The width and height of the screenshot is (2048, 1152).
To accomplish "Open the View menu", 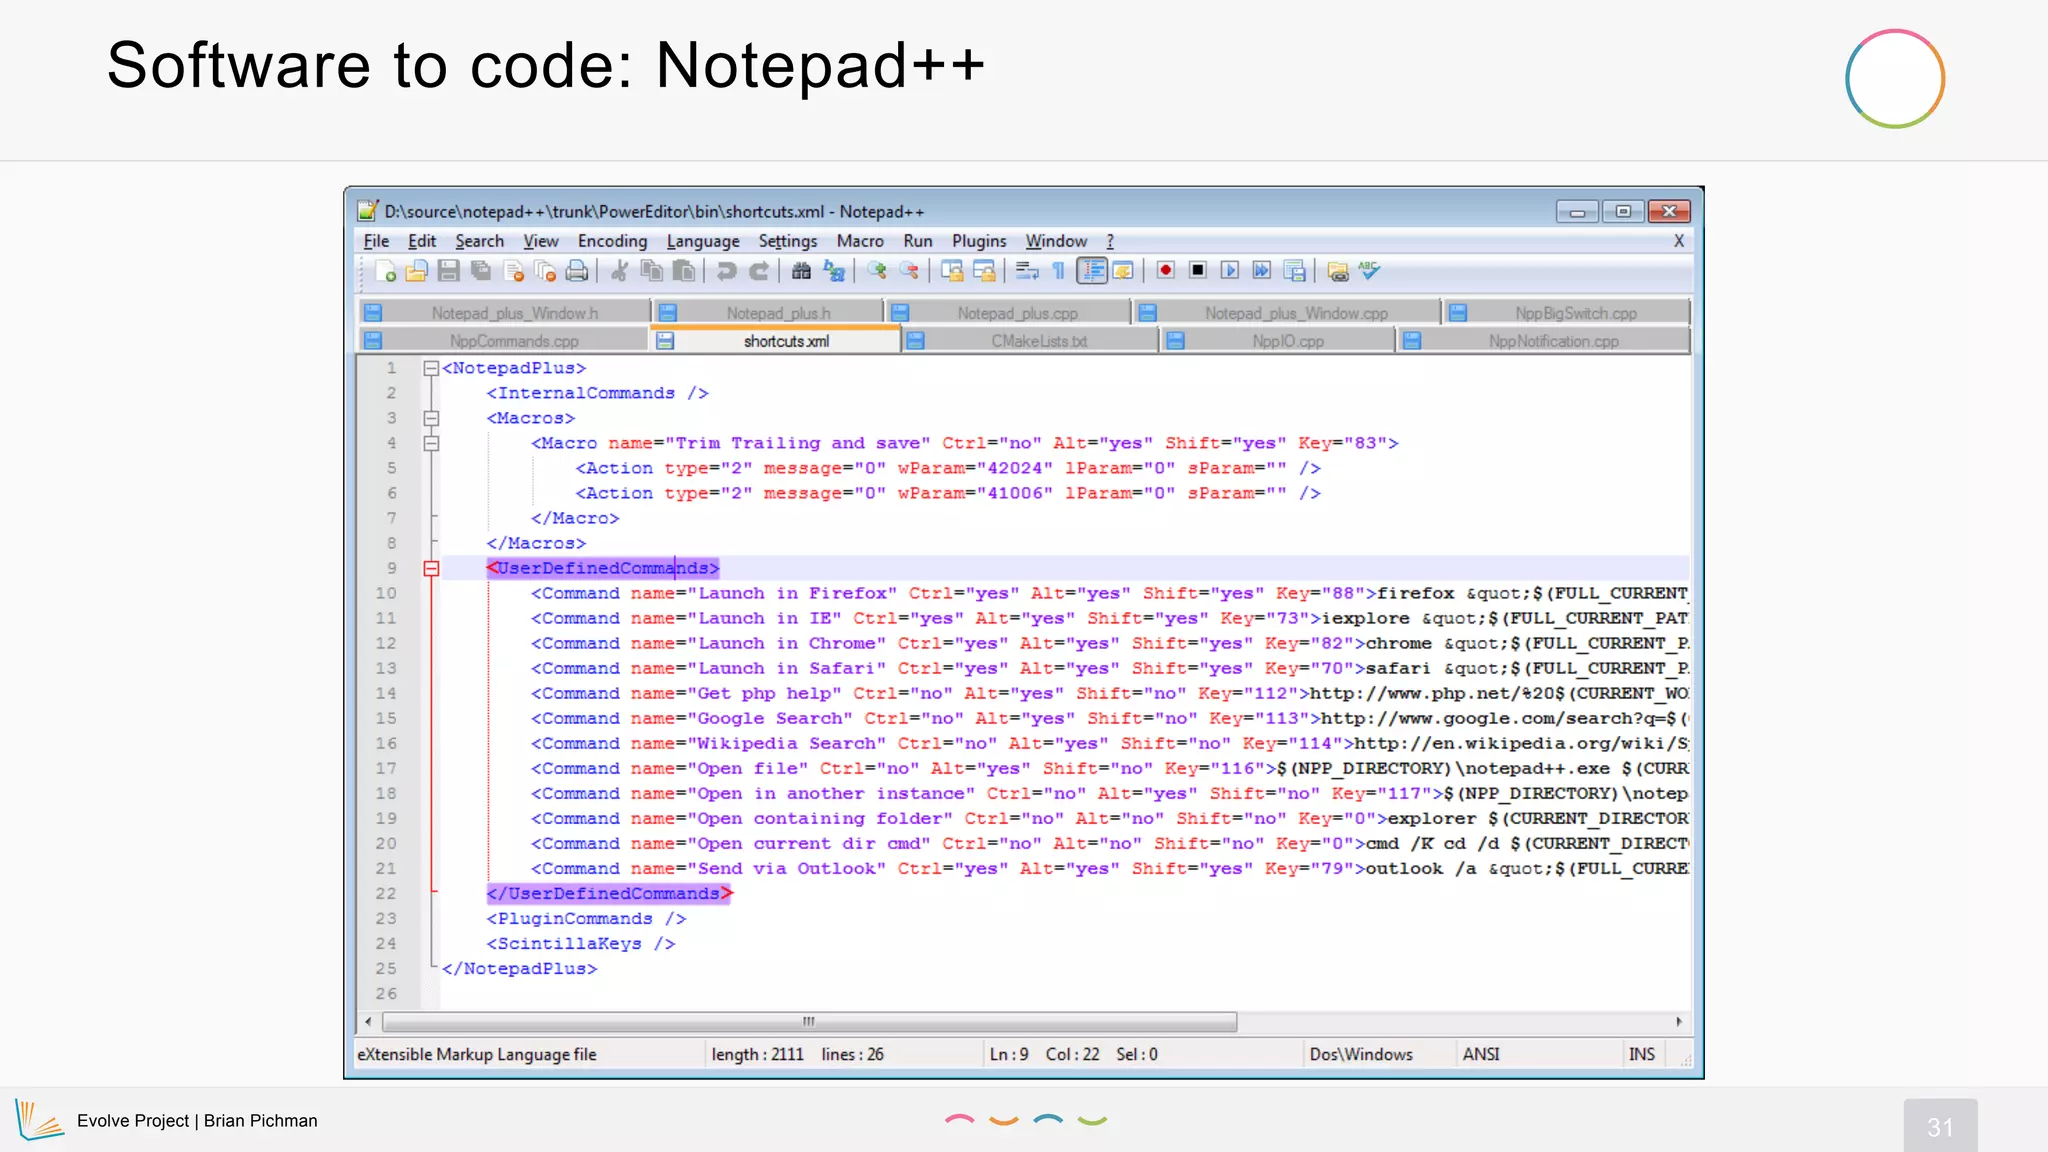I will click(540, 241).
